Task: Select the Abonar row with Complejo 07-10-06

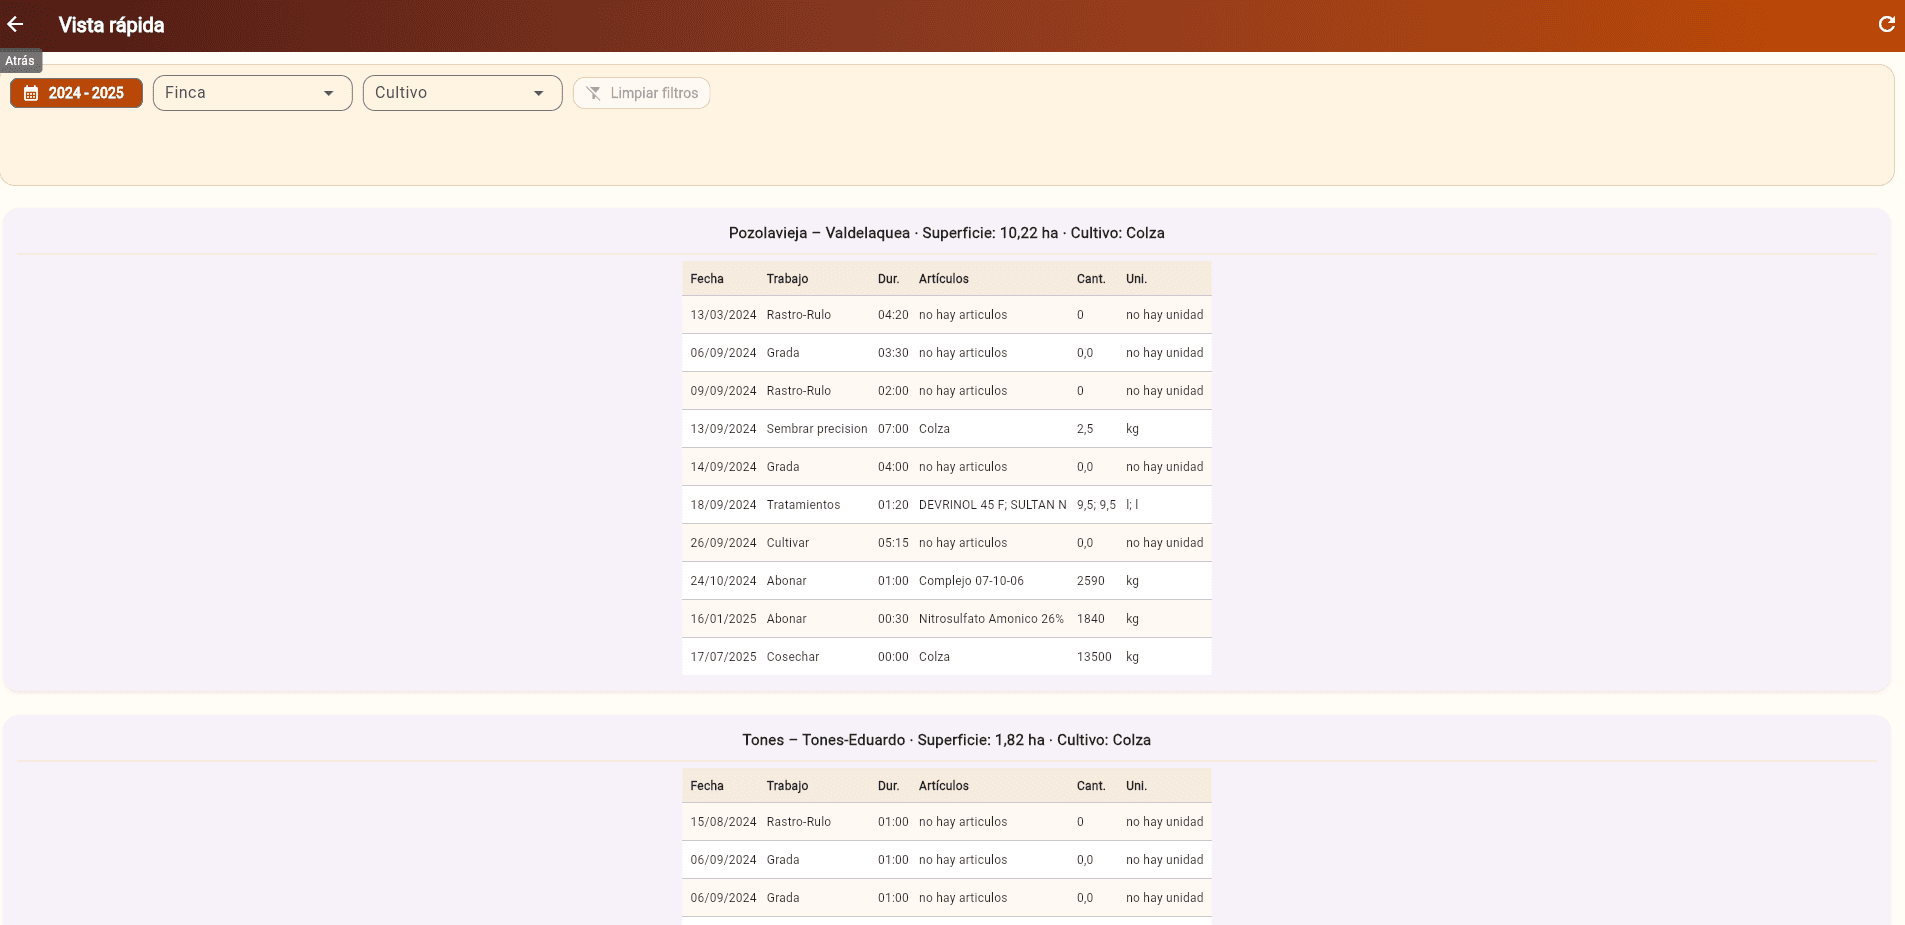Action: click(945, 580)
